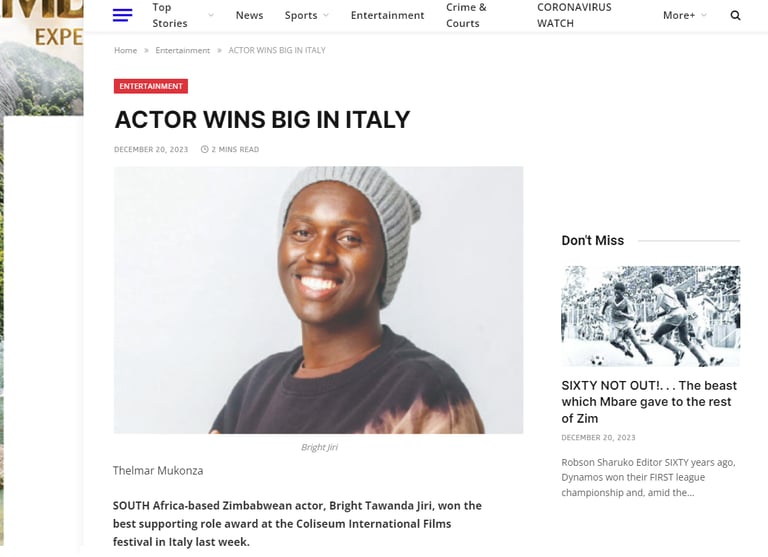Click the Entertainment breadcrumb link

183,50
